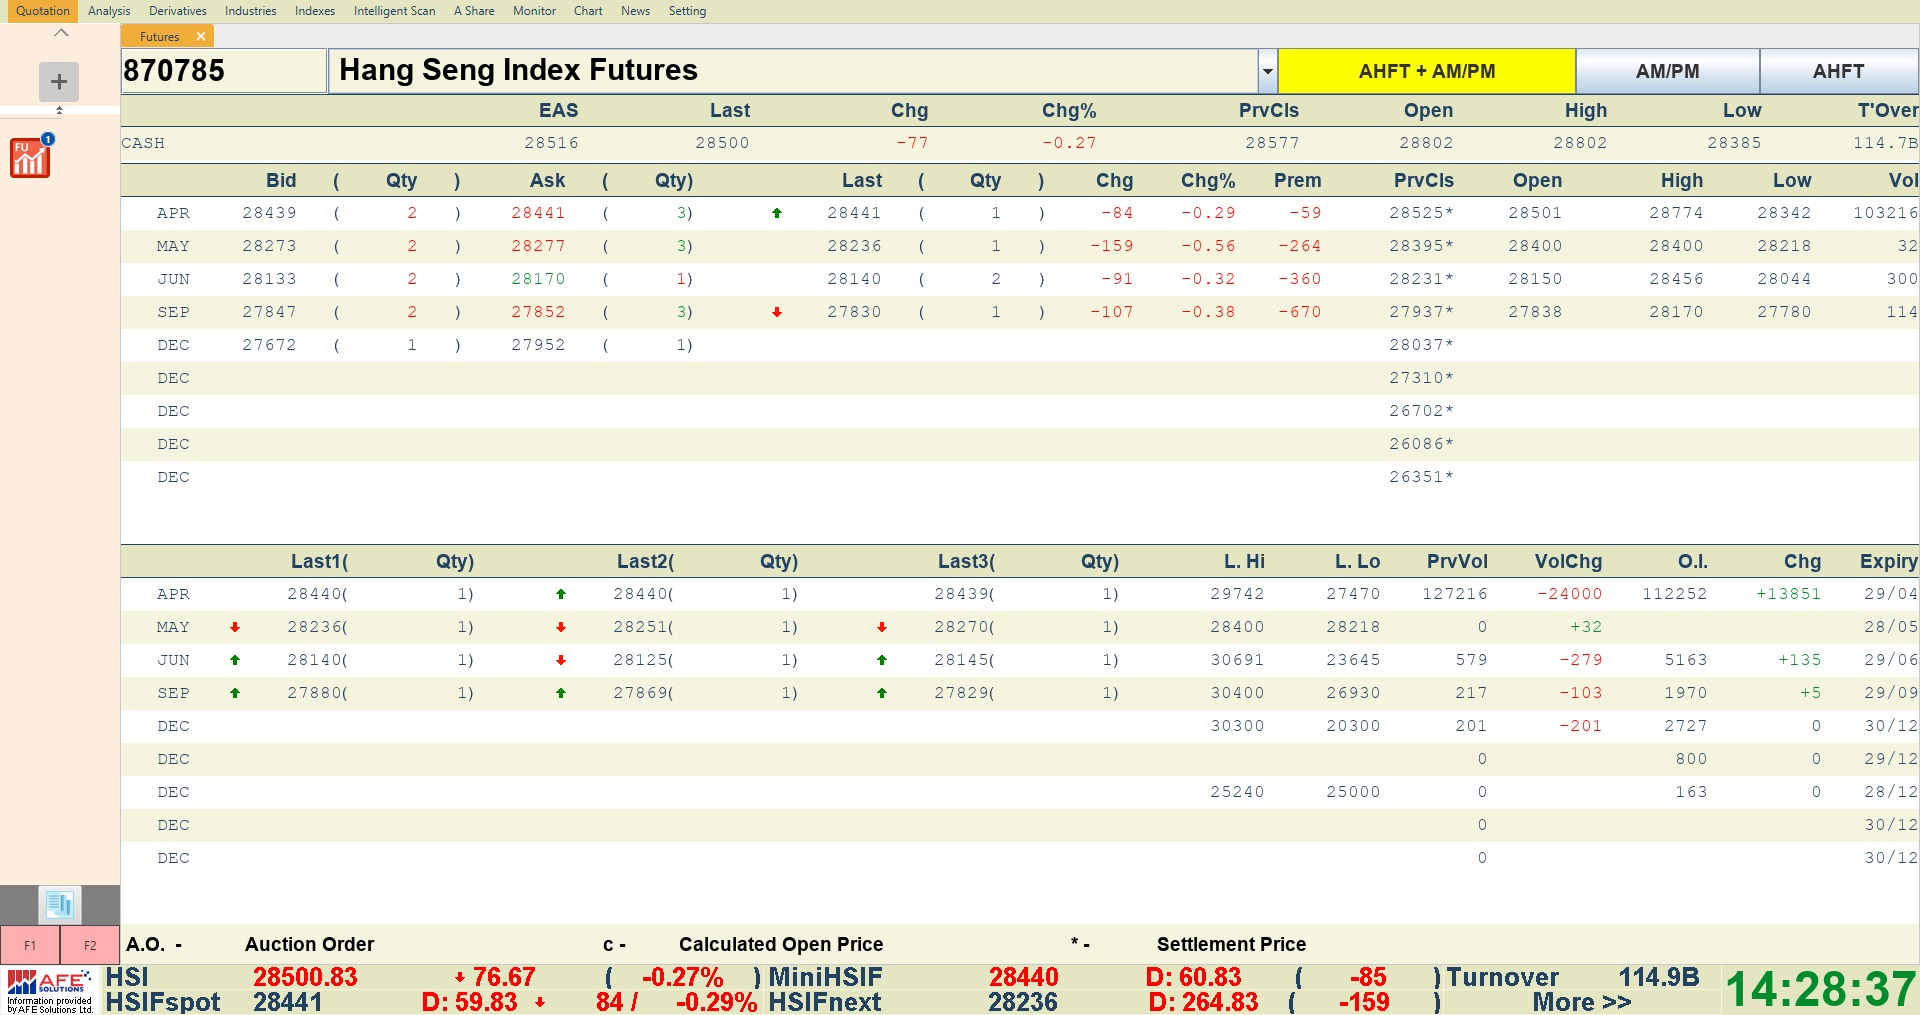Open the document layout icon above F1
Image resolution: width=1920 pixels, height=1015 pixels.
[x=60, y=905]
